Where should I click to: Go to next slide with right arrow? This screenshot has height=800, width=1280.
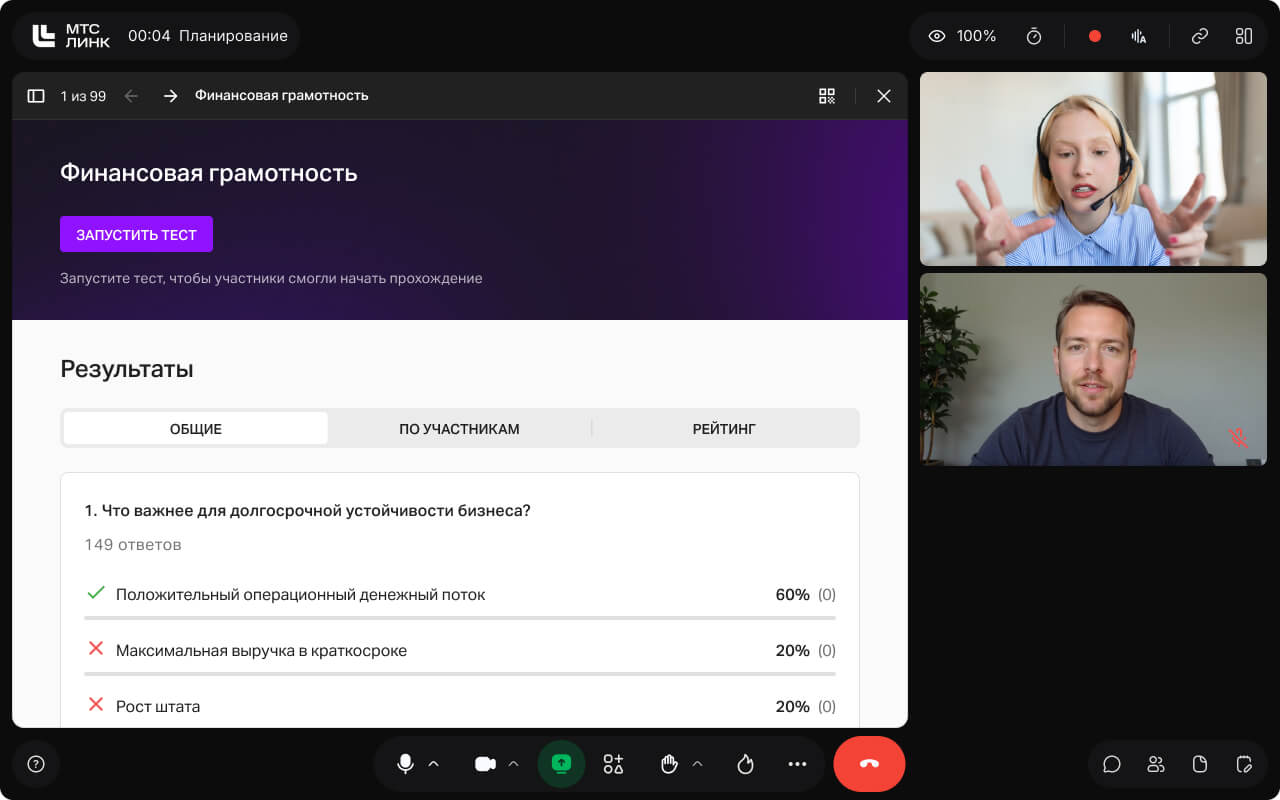coord(170,96)
